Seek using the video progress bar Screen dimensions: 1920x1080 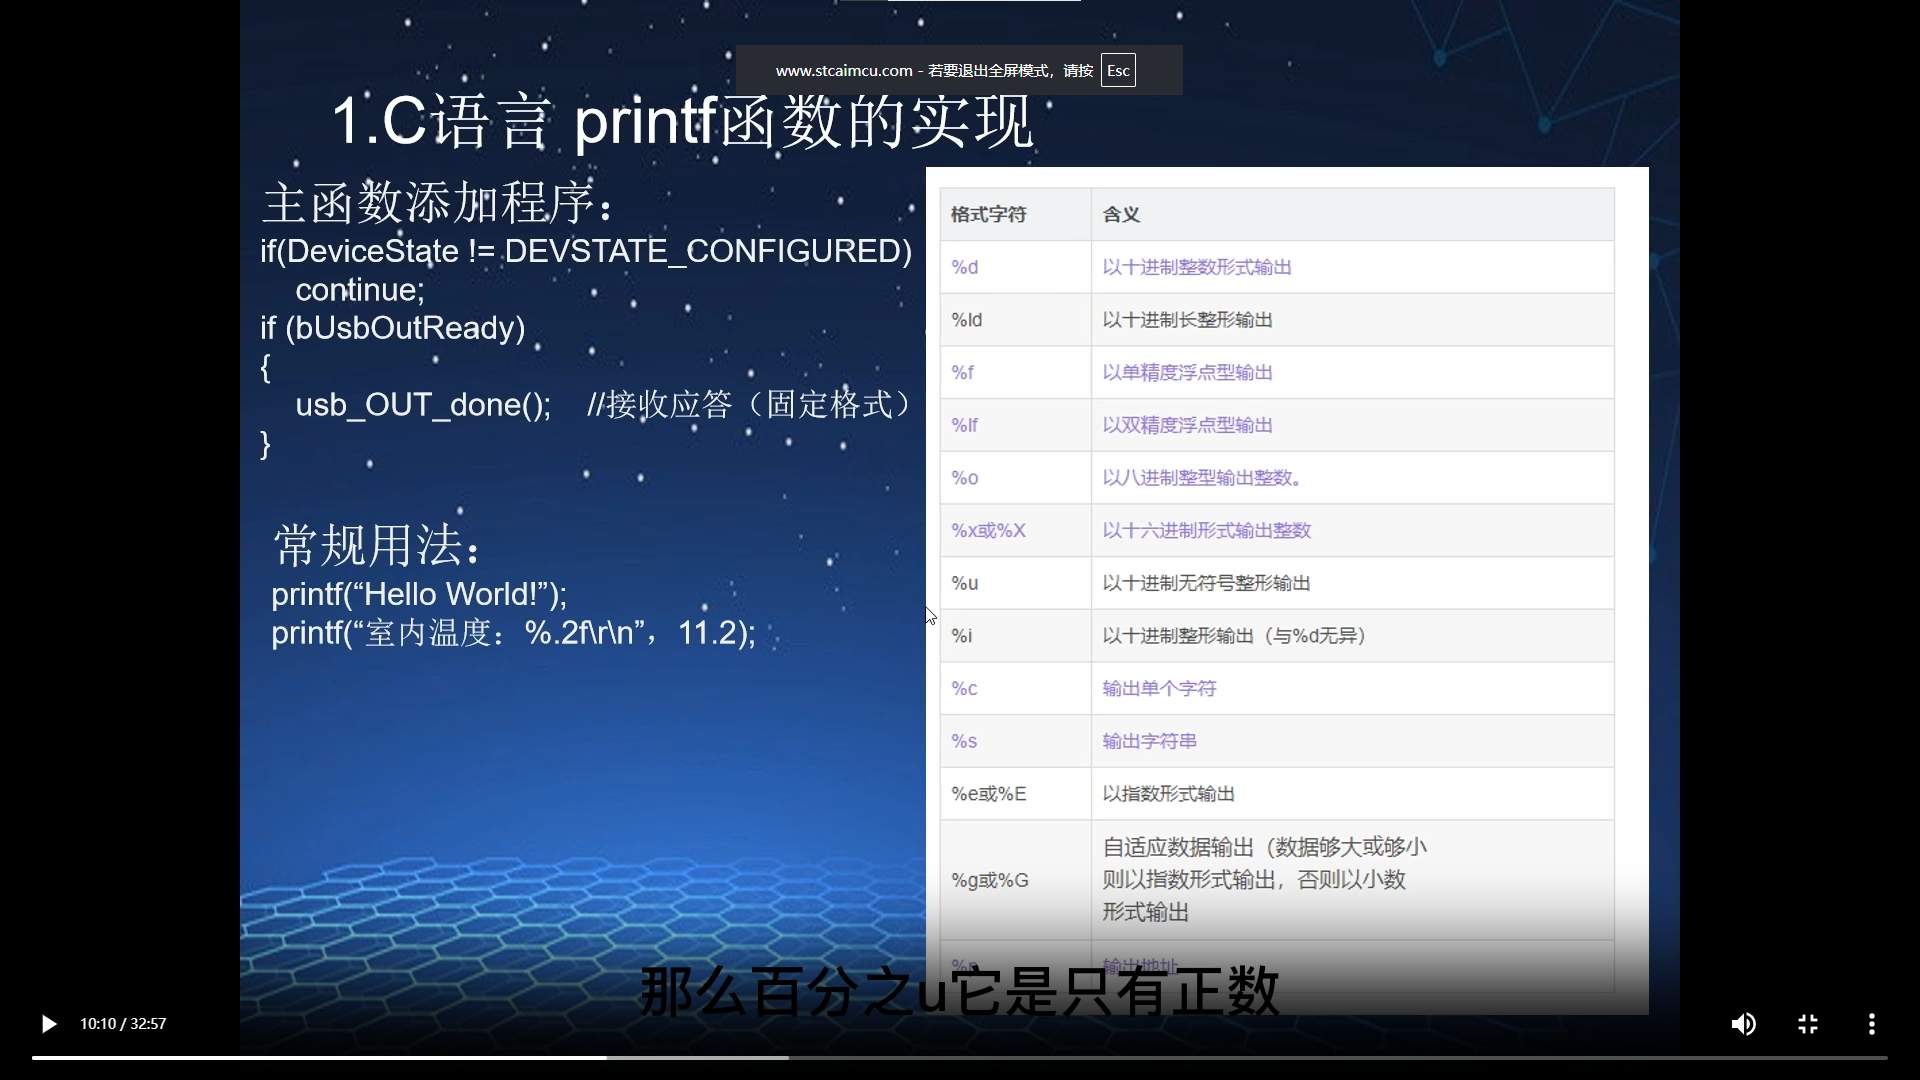click(x=960, y=1057)
